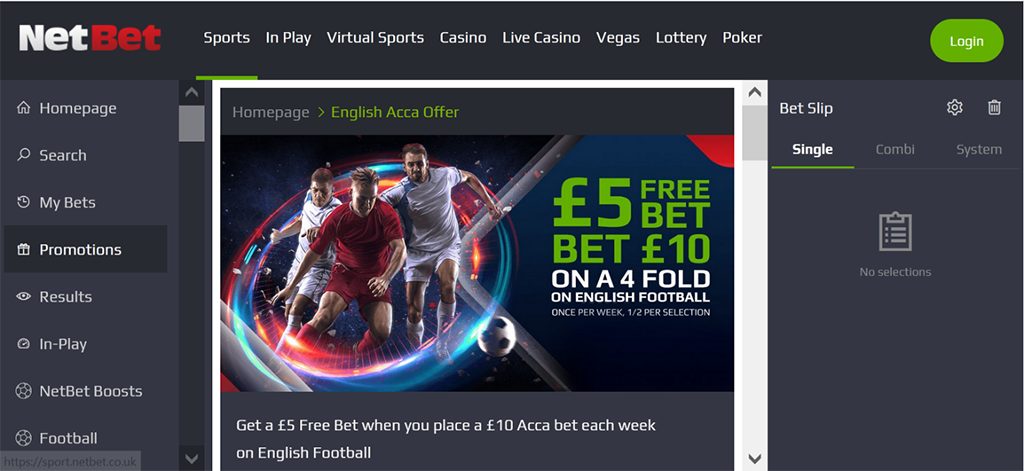
Task: Click the NetBet logo
Action: 90,39
